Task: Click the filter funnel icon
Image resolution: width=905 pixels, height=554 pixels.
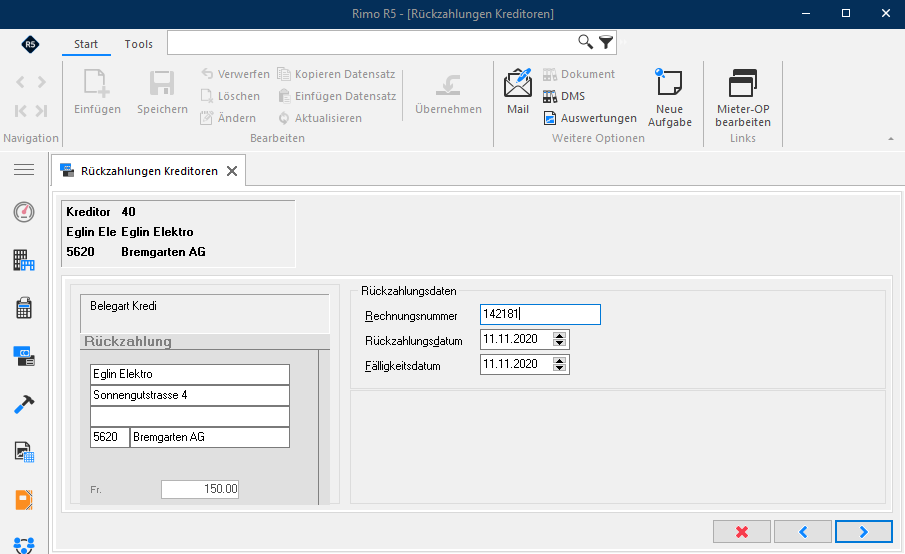Action: pyautogui.click(x=605, y=42)
